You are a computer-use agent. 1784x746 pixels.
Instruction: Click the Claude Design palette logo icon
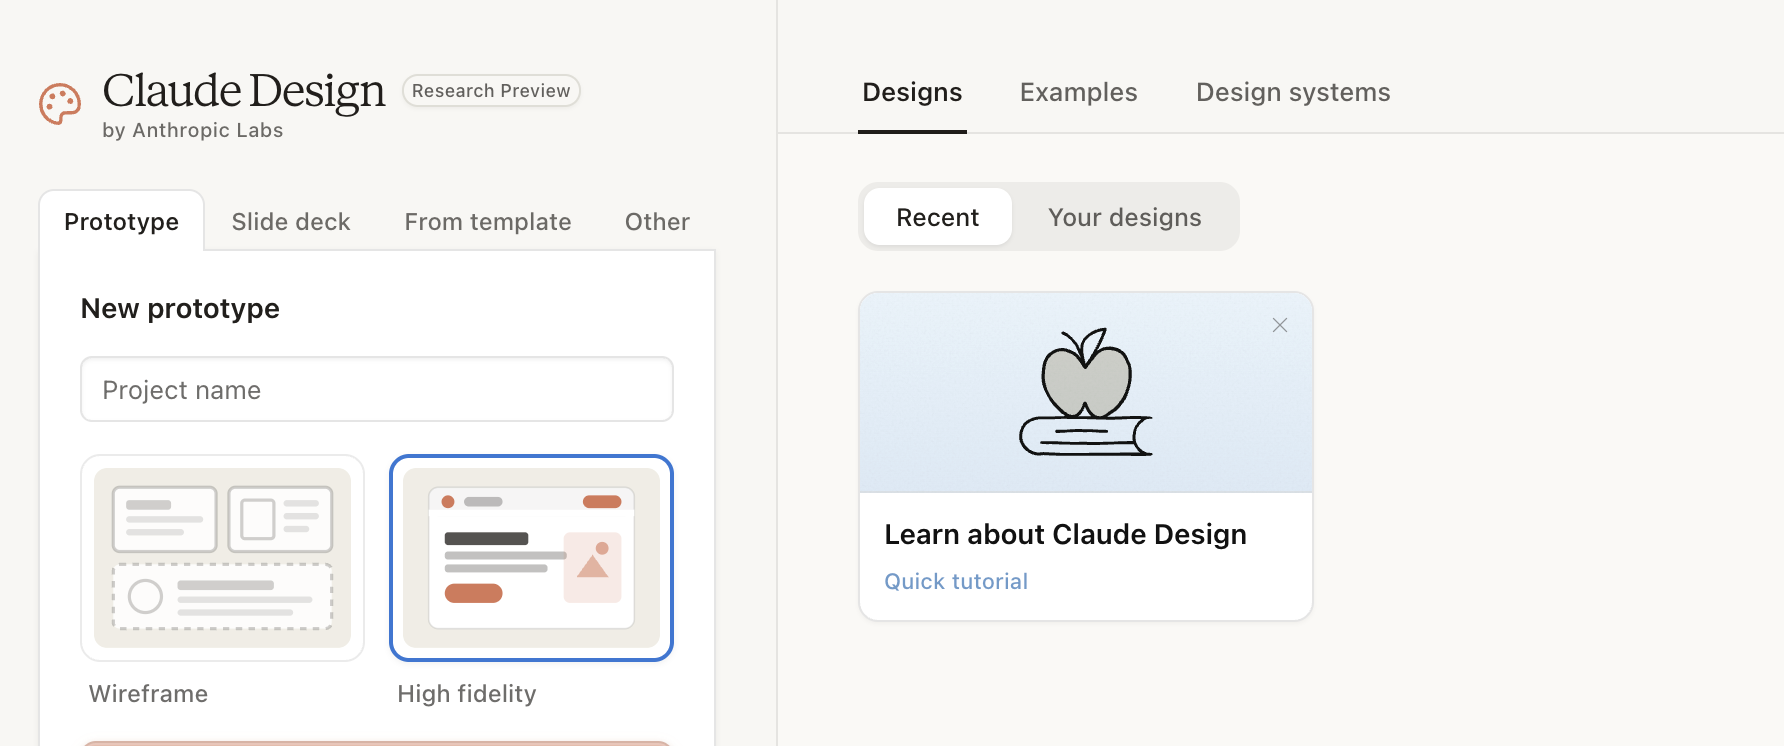tap(60, 104)
